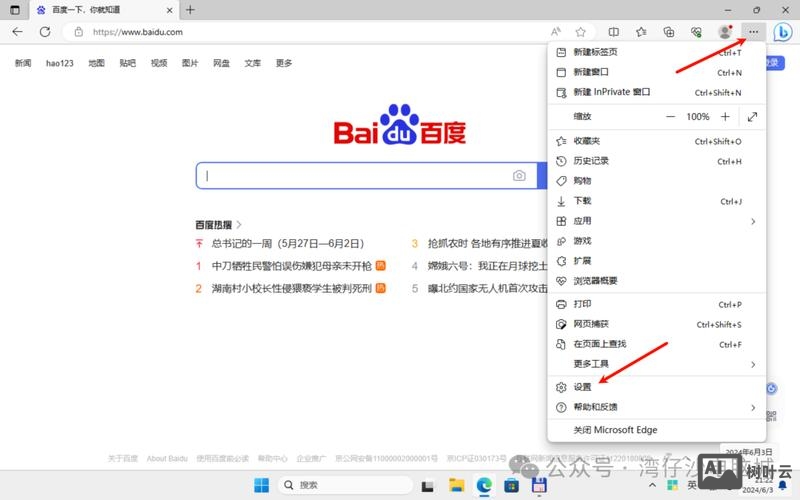Reload the page with refresh icon
Viewport: 800px width, 500px height.
(45, 32)
